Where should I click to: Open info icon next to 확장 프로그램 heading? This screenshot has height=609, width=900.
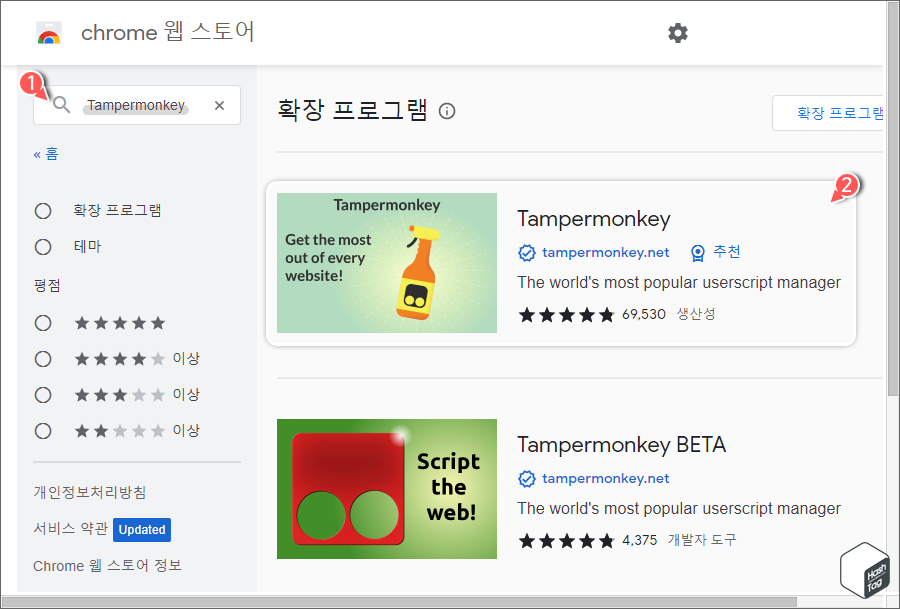coord(446,112)
